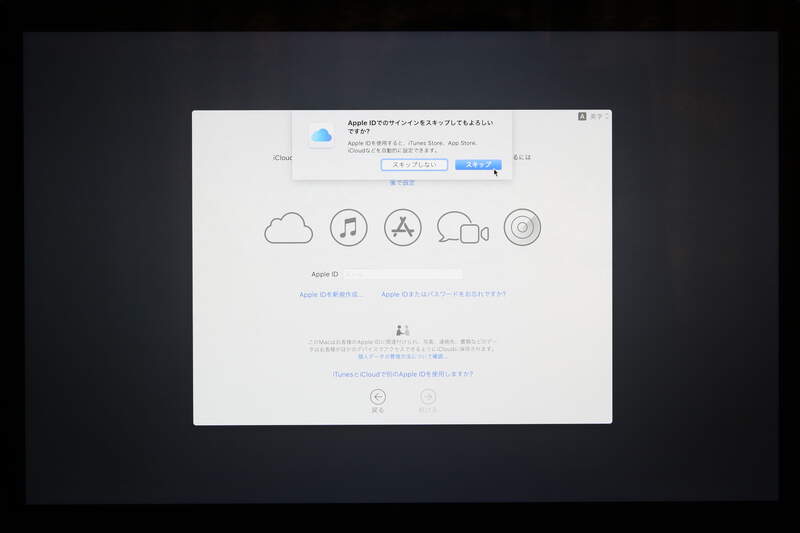Click the App Store icon
Viewport: 800px width, 533px height.
403,227
